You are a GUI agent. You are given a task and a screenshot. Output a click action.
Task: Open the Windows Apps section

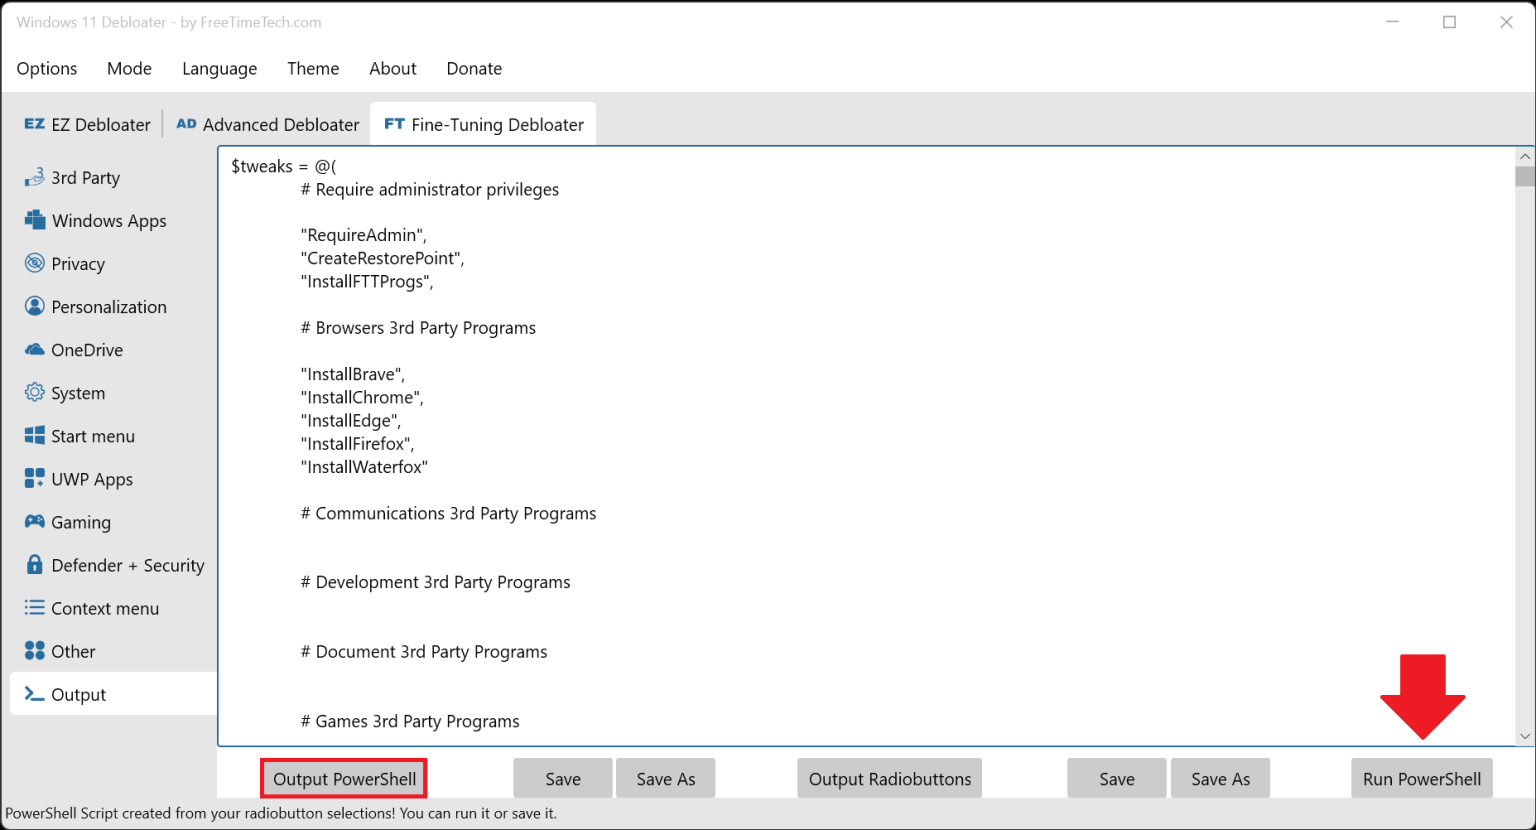(x=108, y=220)
